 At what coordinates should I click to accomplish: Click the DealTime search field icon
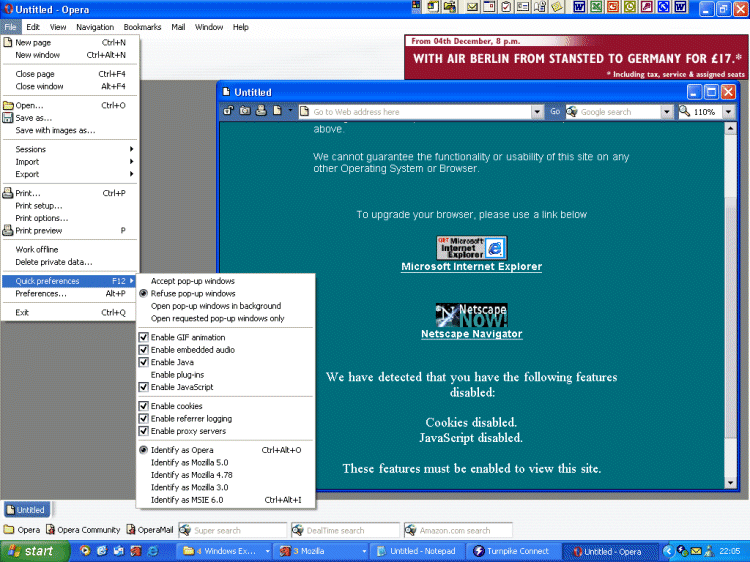(x=298, y=530)
